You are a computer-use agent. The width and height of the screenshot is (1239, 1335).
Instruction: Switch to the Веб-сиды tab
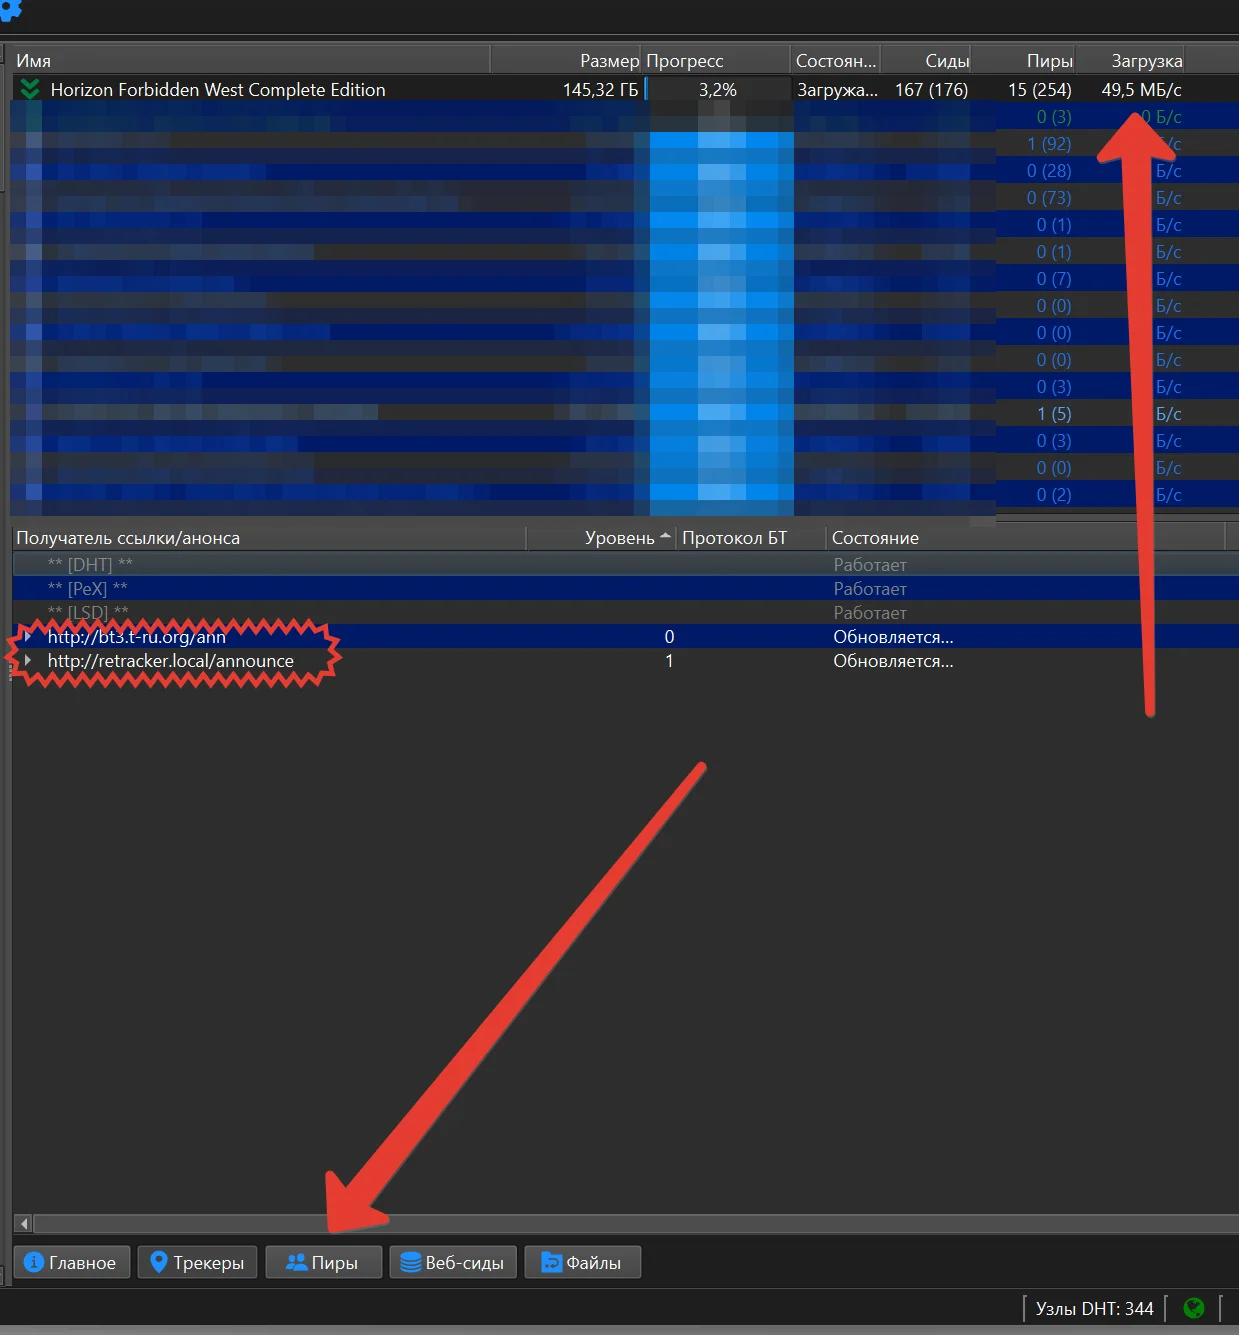tap(453, 1263)
